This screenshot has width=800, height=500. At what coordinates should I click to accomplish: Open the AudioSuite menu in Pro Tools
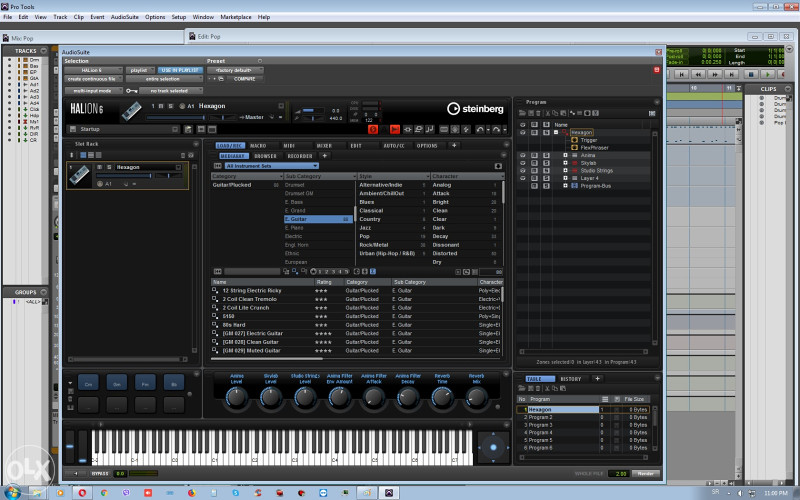coord(124,17)
